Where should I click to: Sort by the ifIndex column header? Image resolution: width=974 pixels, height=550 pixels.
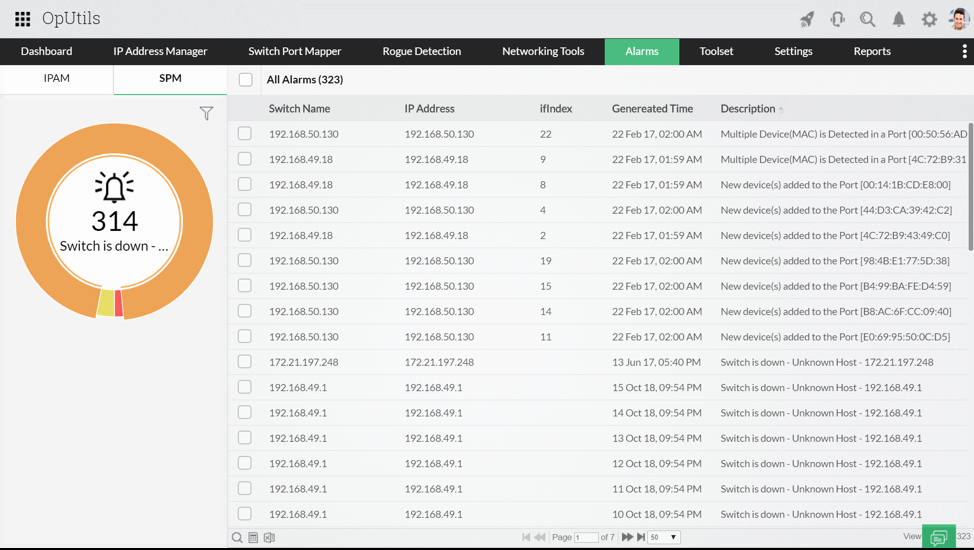pos(556,109)
